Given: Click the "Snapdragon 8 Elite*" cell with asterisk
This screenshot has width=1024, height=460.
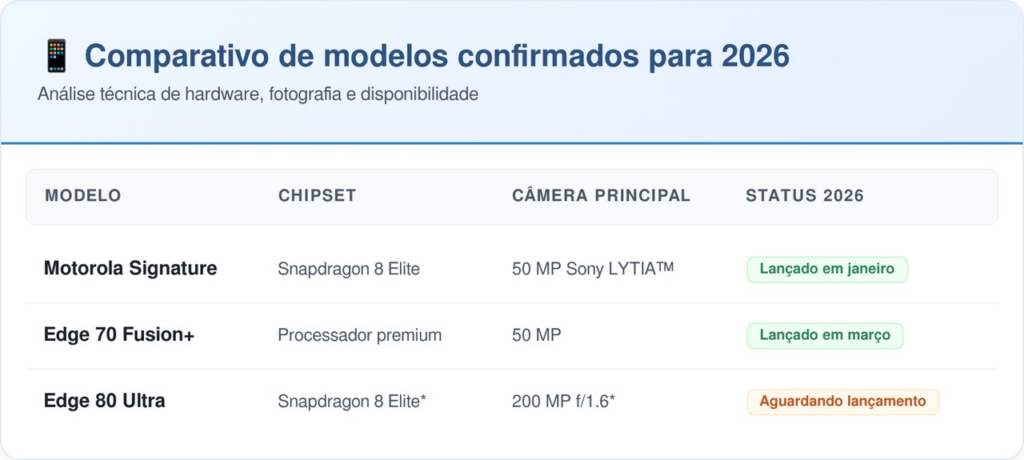Looking at the screenshot, I should (x=352, y=402).
